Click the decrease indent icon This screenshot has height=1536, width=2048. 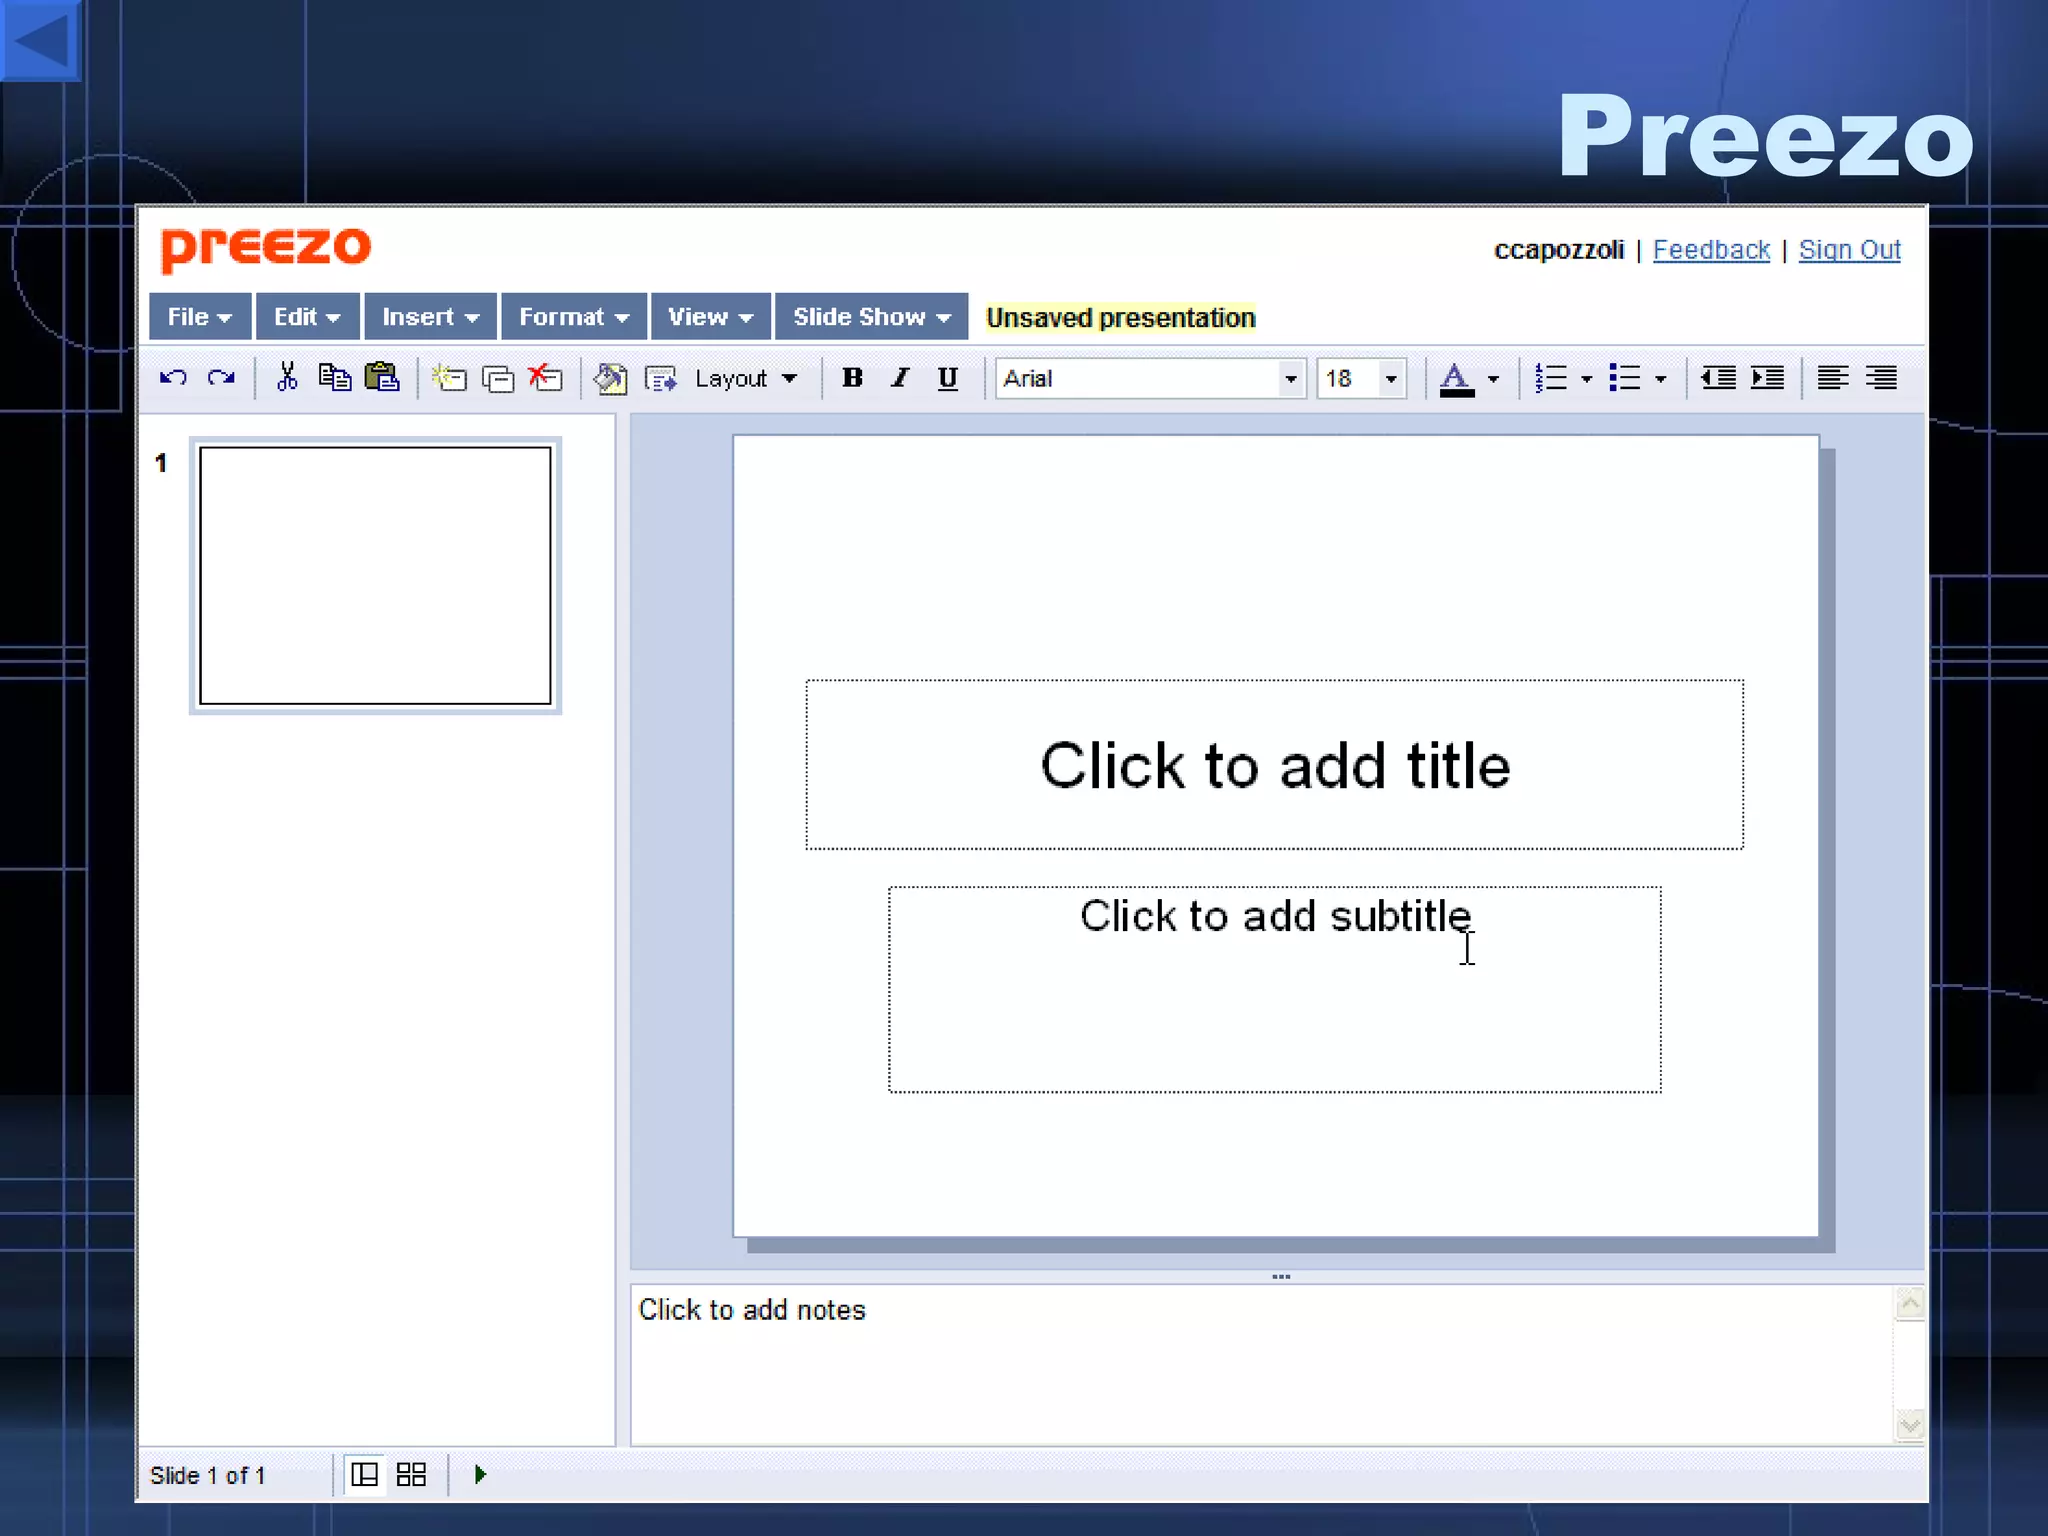tap(1719, 378)
